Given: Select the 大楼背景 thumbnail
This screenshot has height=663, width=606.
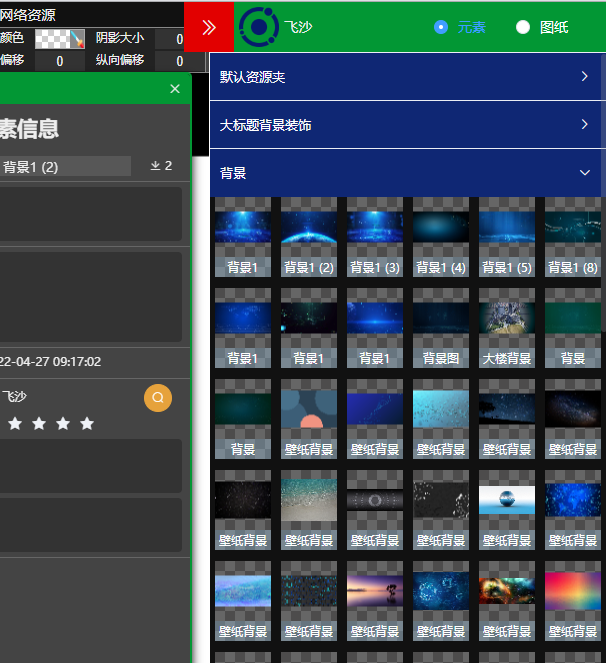Looking at the screenshot, I should pos(507,328).
